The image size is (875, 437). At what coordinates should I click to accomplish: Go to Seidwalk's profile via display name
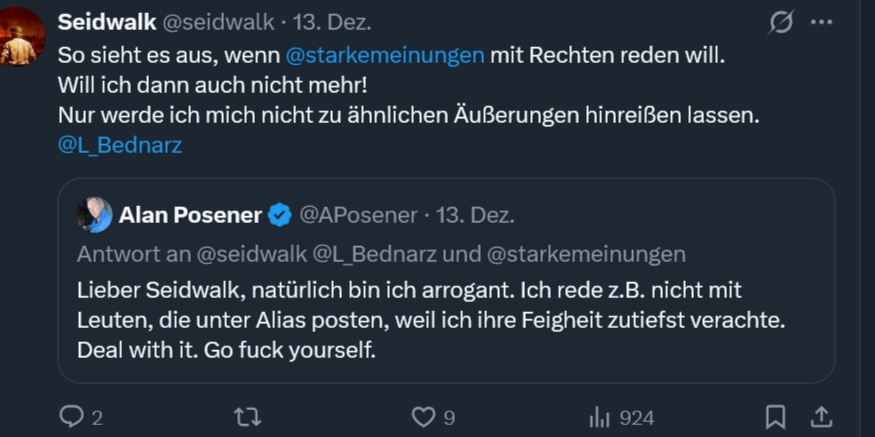pyautogui.click(x=100, y=23)
